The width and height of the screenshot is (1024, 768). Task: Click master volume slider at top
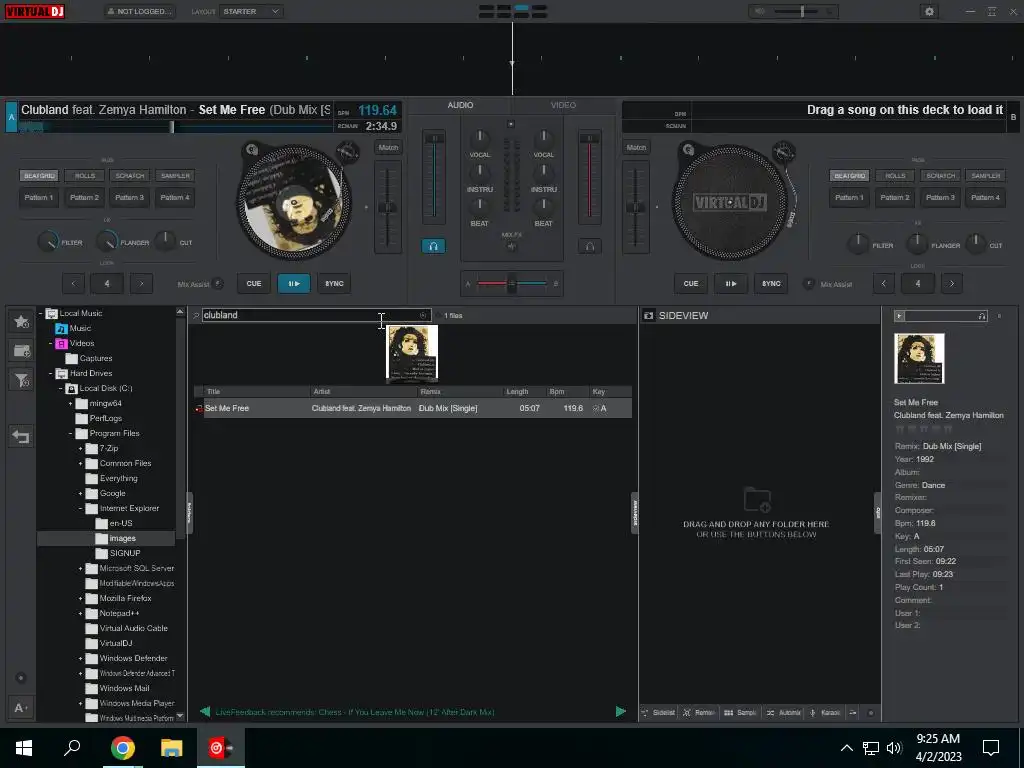pos(801,11)
